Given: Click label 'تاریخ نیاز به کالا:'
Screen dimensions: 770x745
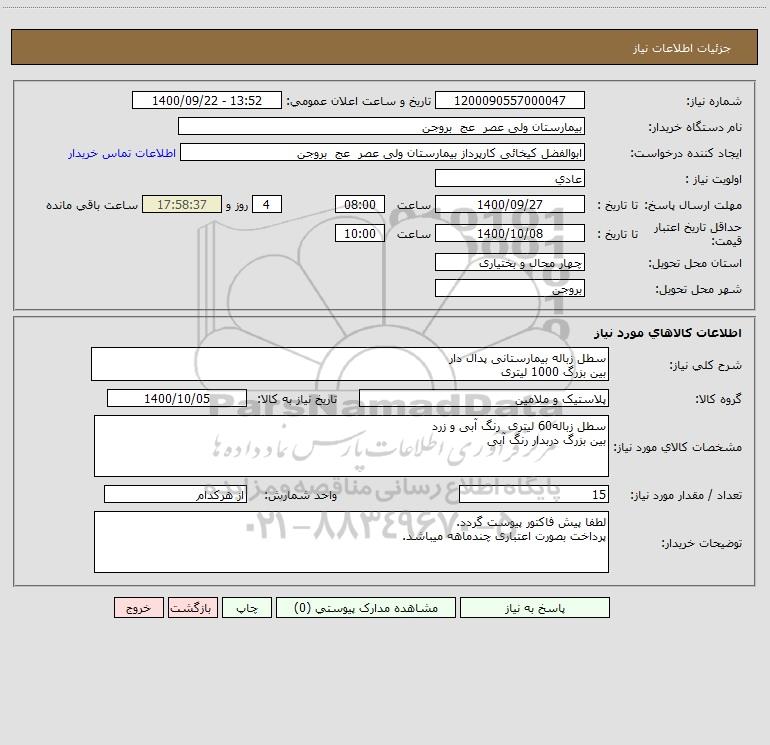Looking at the screenshot, I should (298, 399).
